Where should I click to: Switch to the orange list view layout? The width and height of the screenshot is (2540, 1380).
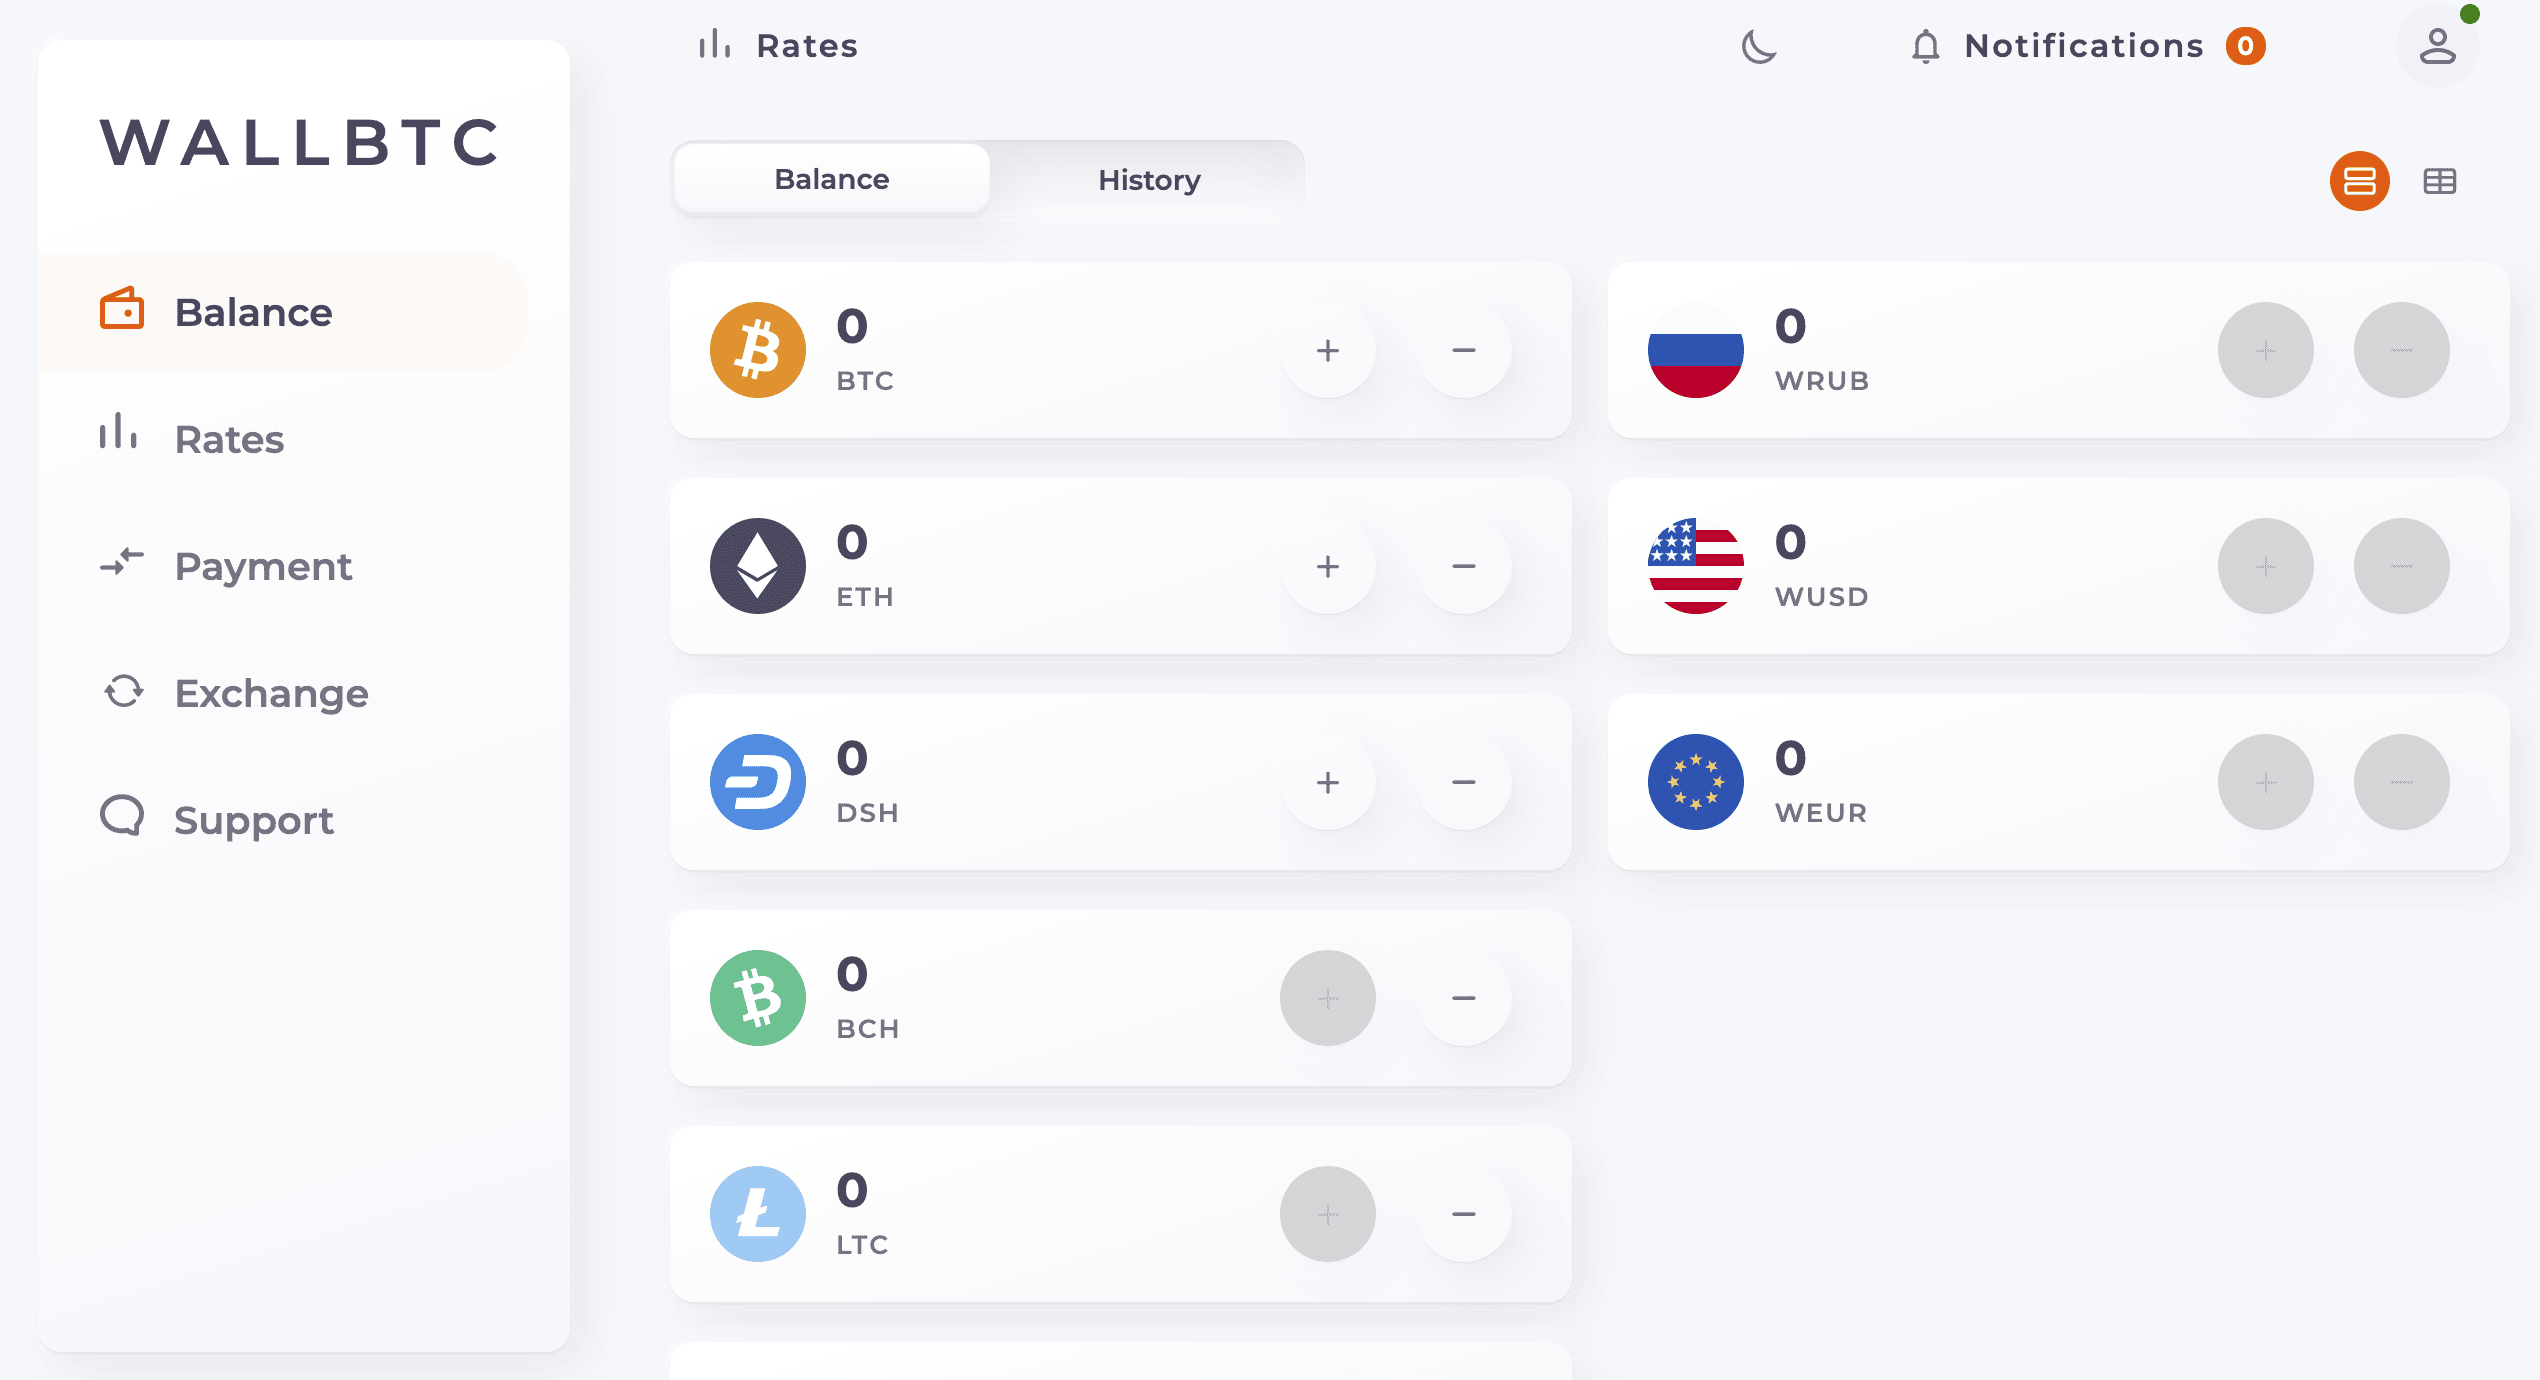pos(2359,181)
